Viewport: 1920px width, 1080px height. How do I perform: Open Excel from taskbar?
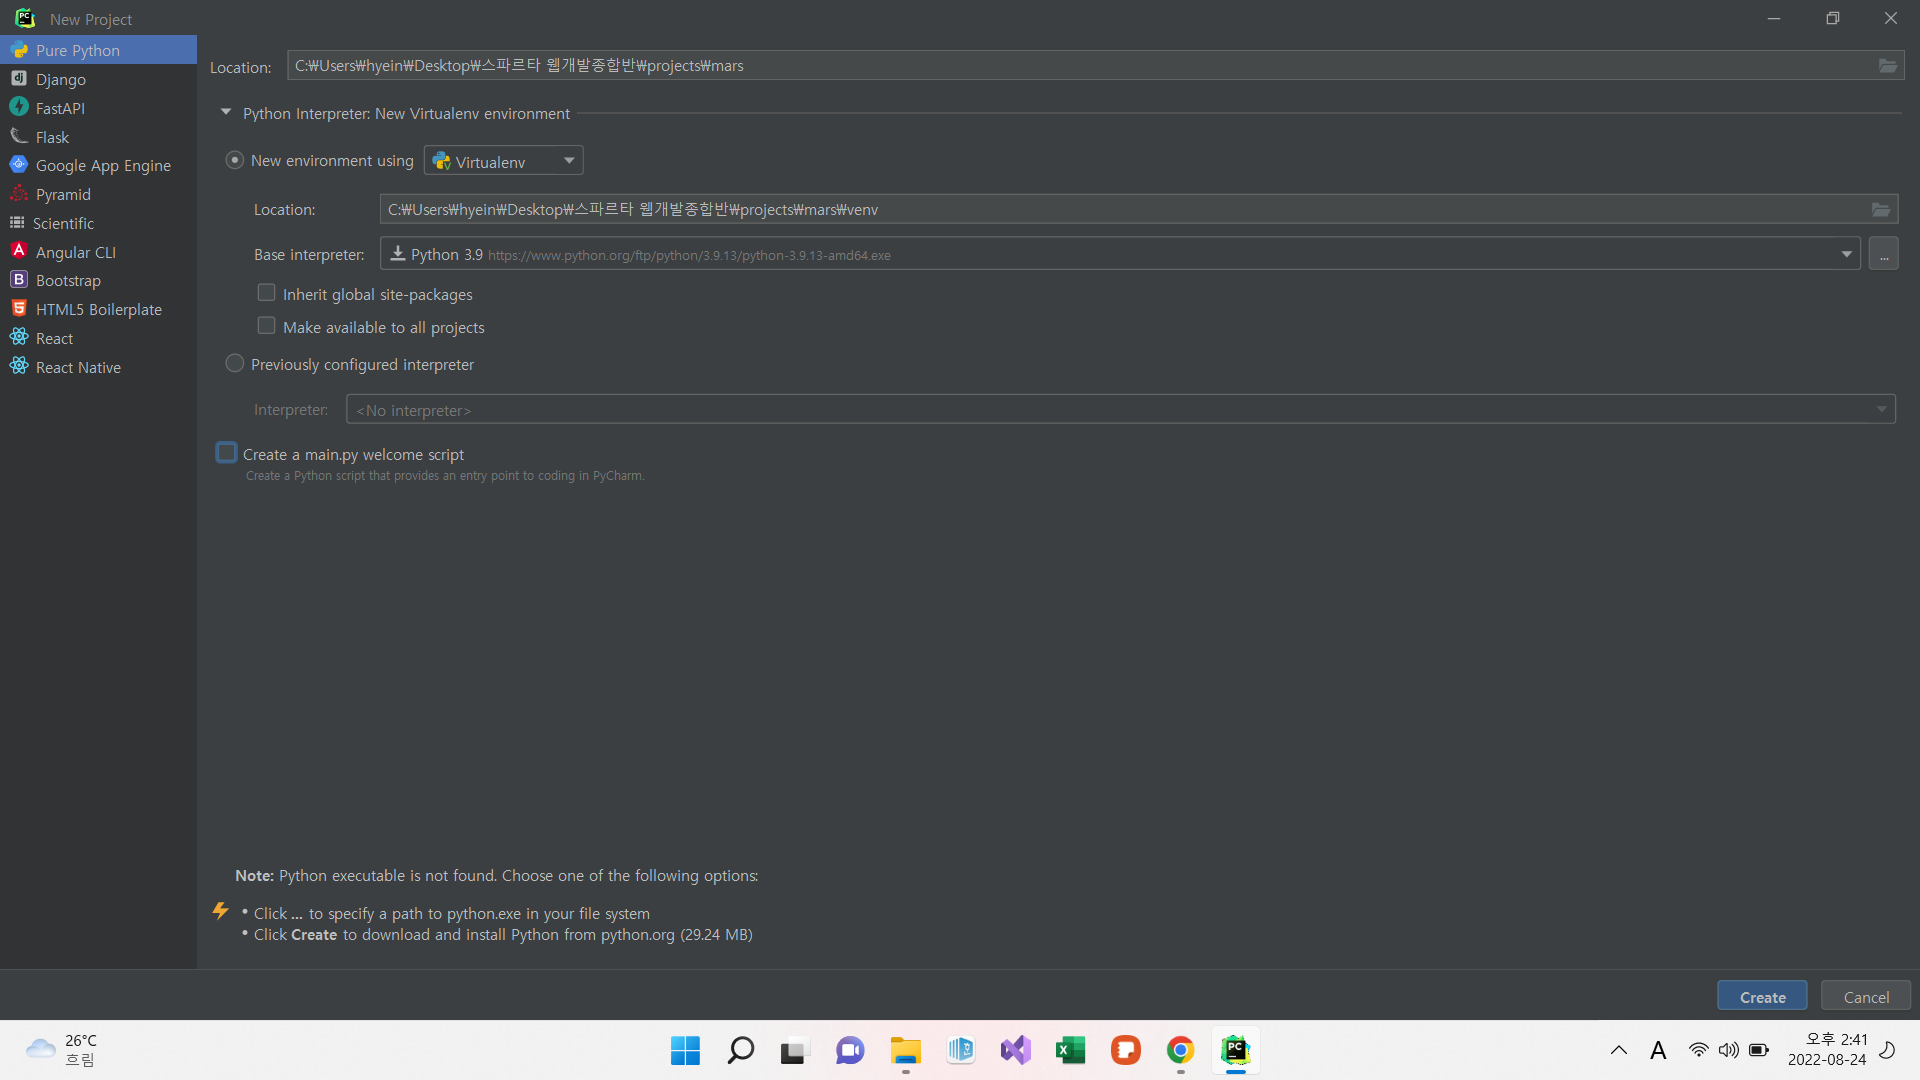click(x=1070, y=1050)
